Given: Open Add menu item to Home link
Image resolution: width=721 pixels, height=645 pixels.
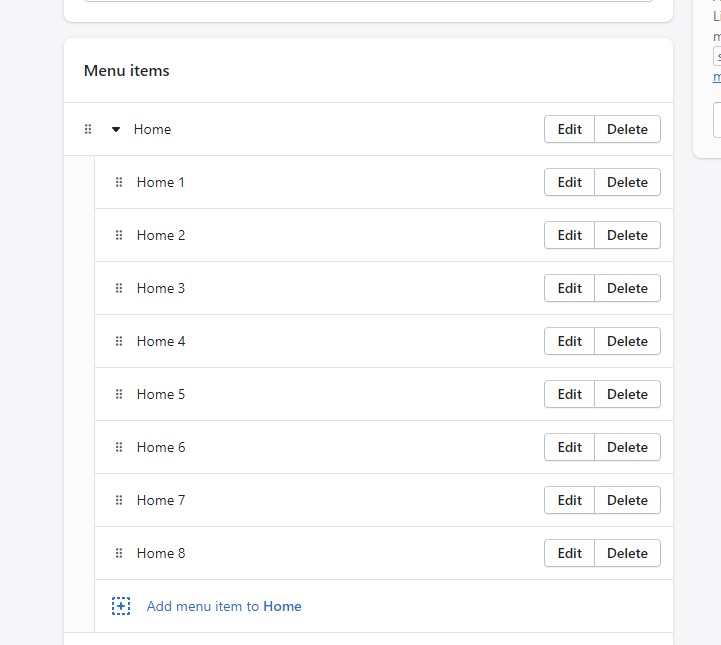Looking at the screenshot, I should (224, 606).
